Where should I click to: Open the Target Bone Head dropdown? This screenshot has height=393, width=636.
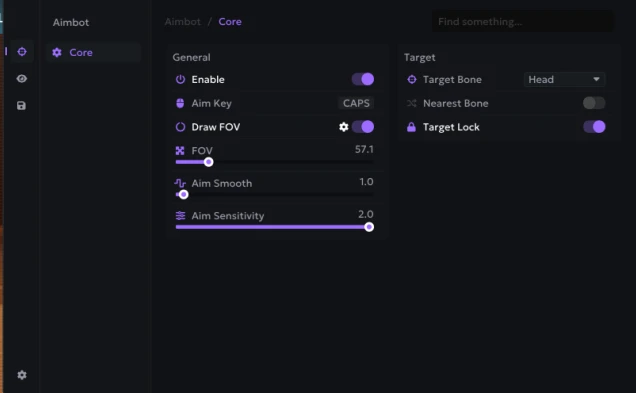(x=564, y=79)
